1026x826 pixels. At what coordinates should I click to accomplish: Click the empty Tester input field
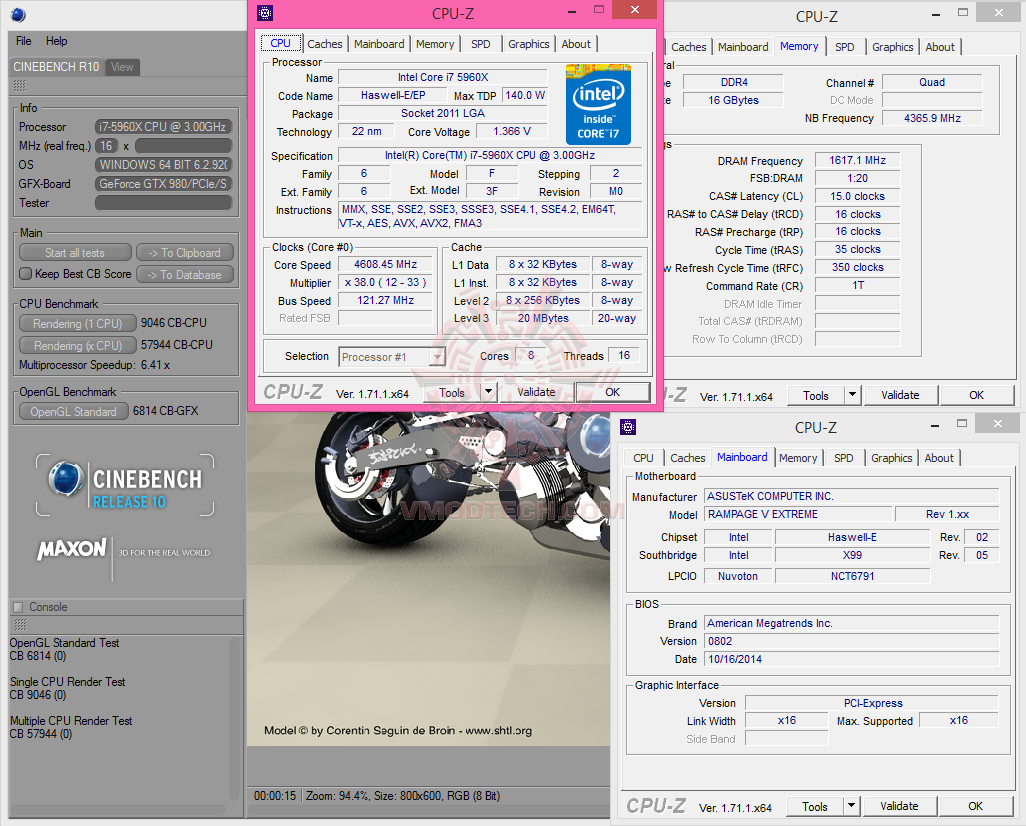163,203
